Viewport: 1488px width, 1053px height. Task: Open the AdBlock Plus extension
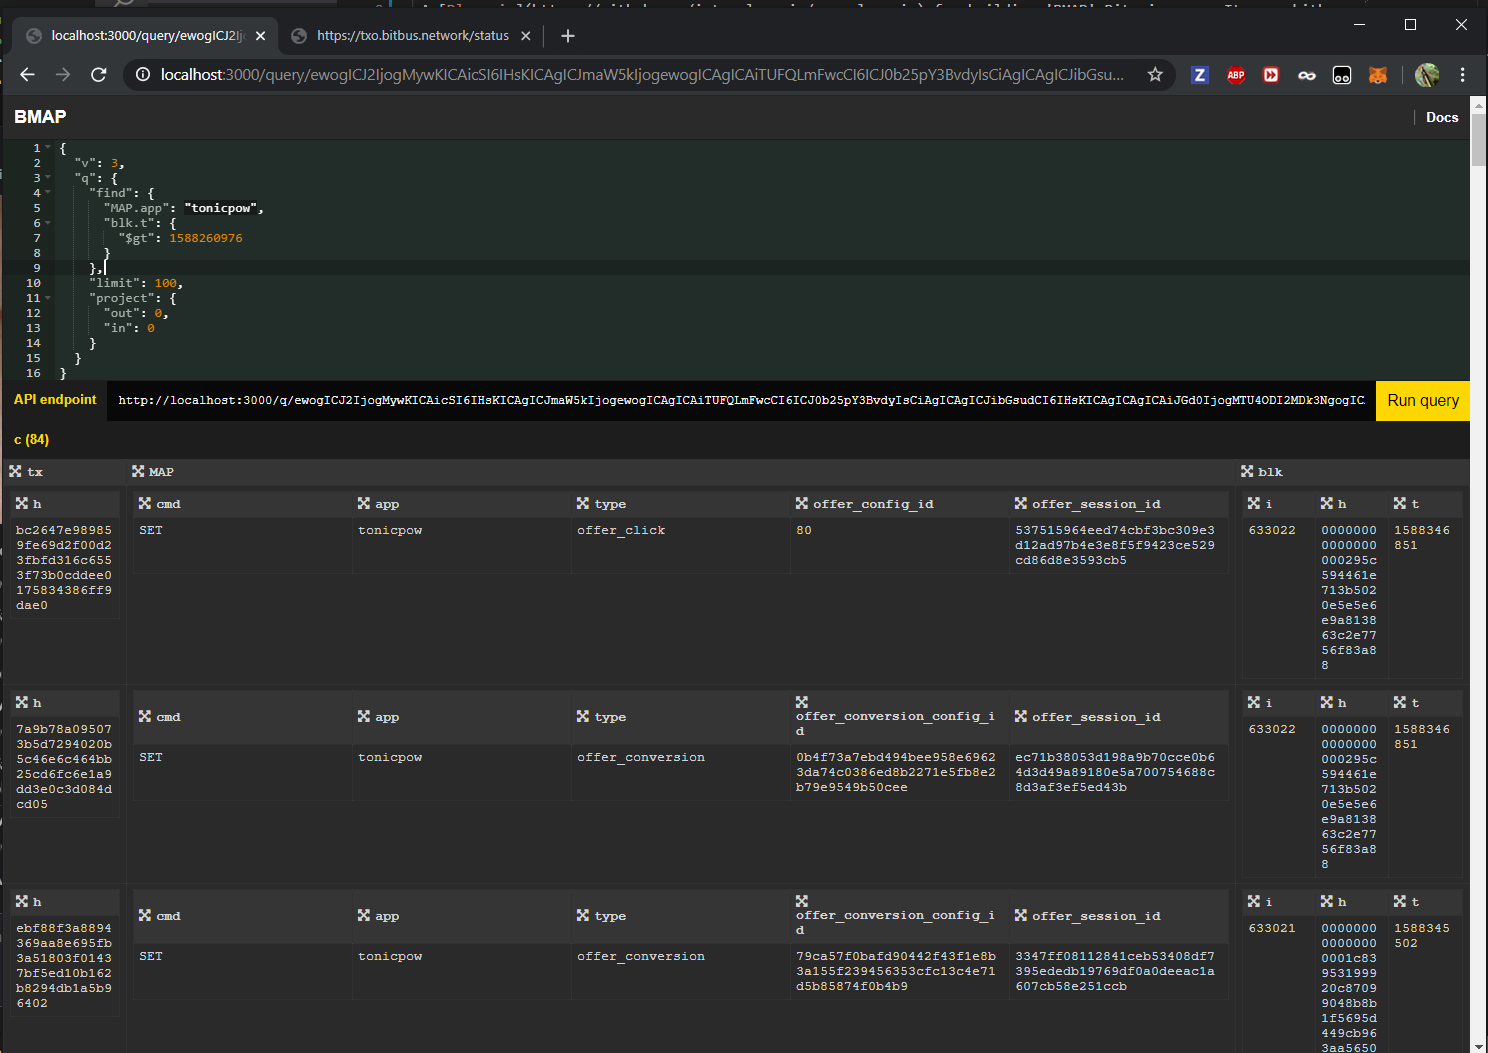[1236, 75]
